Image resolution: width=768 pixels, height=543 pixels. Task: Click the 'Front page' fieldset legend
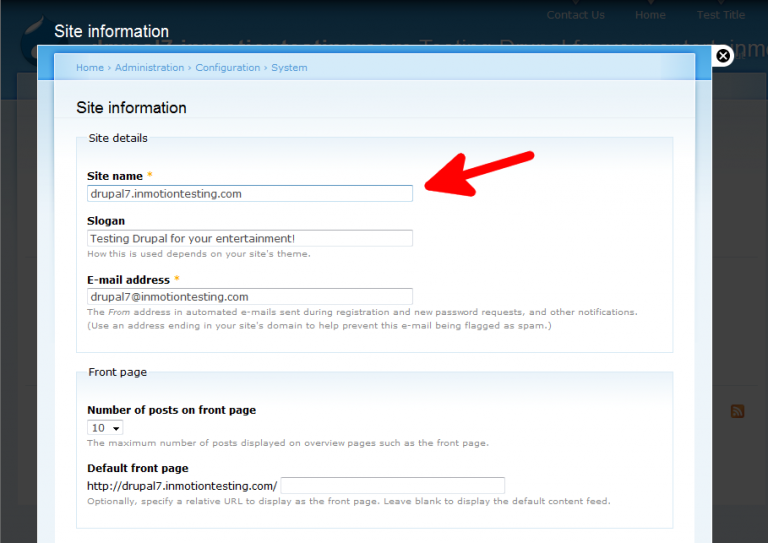[x=118, y=372]
